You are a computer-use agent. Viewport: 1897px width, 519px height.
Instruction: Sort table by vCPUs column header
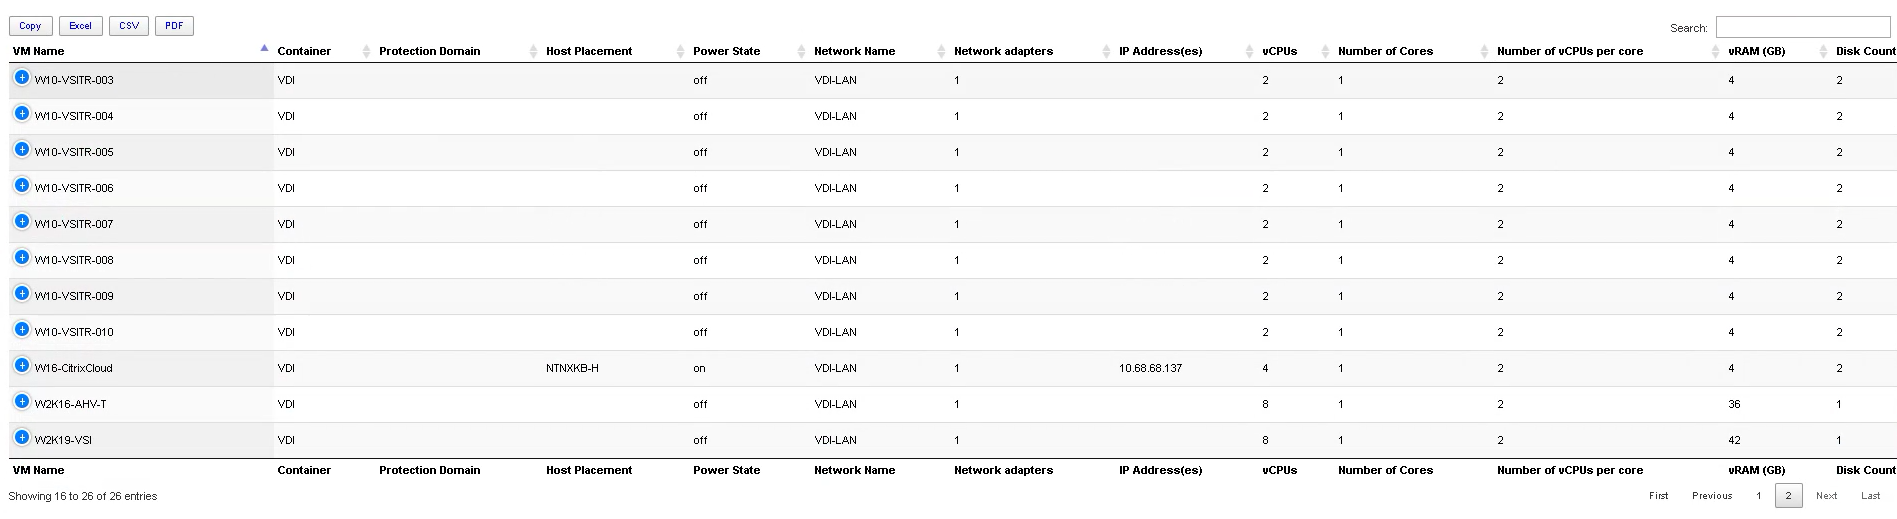pyautogui.click(x=1279, y=51)
